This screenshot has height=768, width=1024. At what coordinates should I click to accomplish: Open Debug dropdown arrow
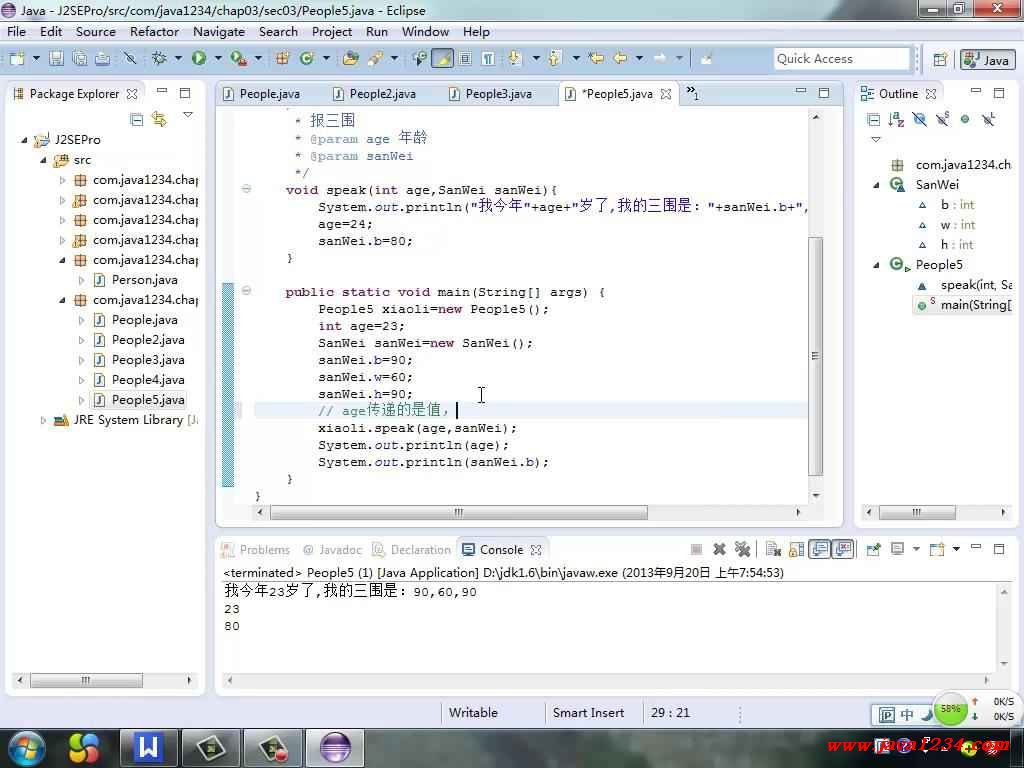coord(178,59)
